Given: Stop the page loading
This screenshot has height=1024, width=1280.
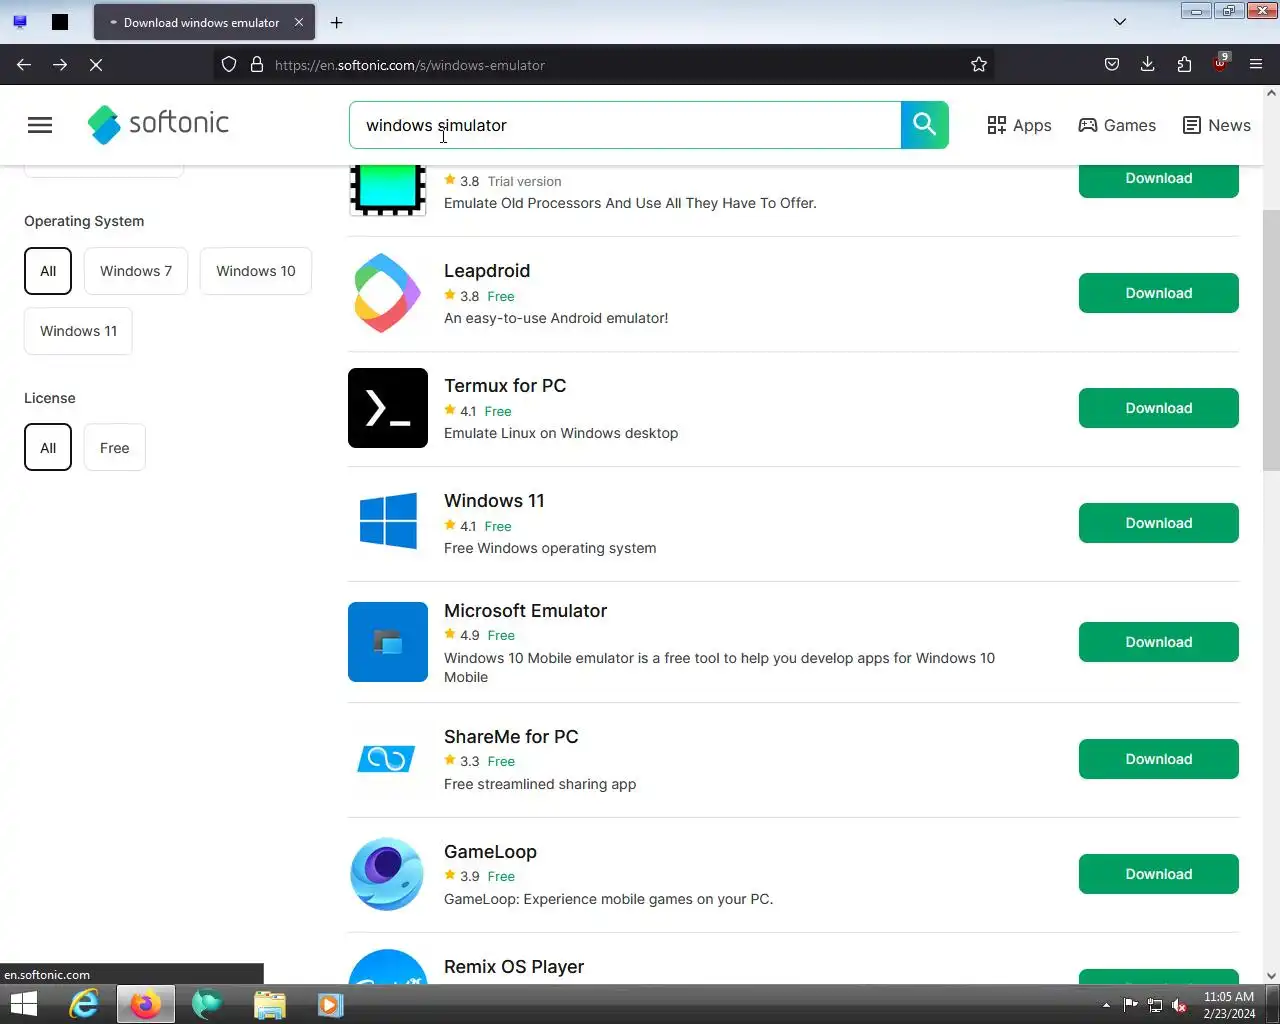Looking at the screenshot, I should [96, 65].
